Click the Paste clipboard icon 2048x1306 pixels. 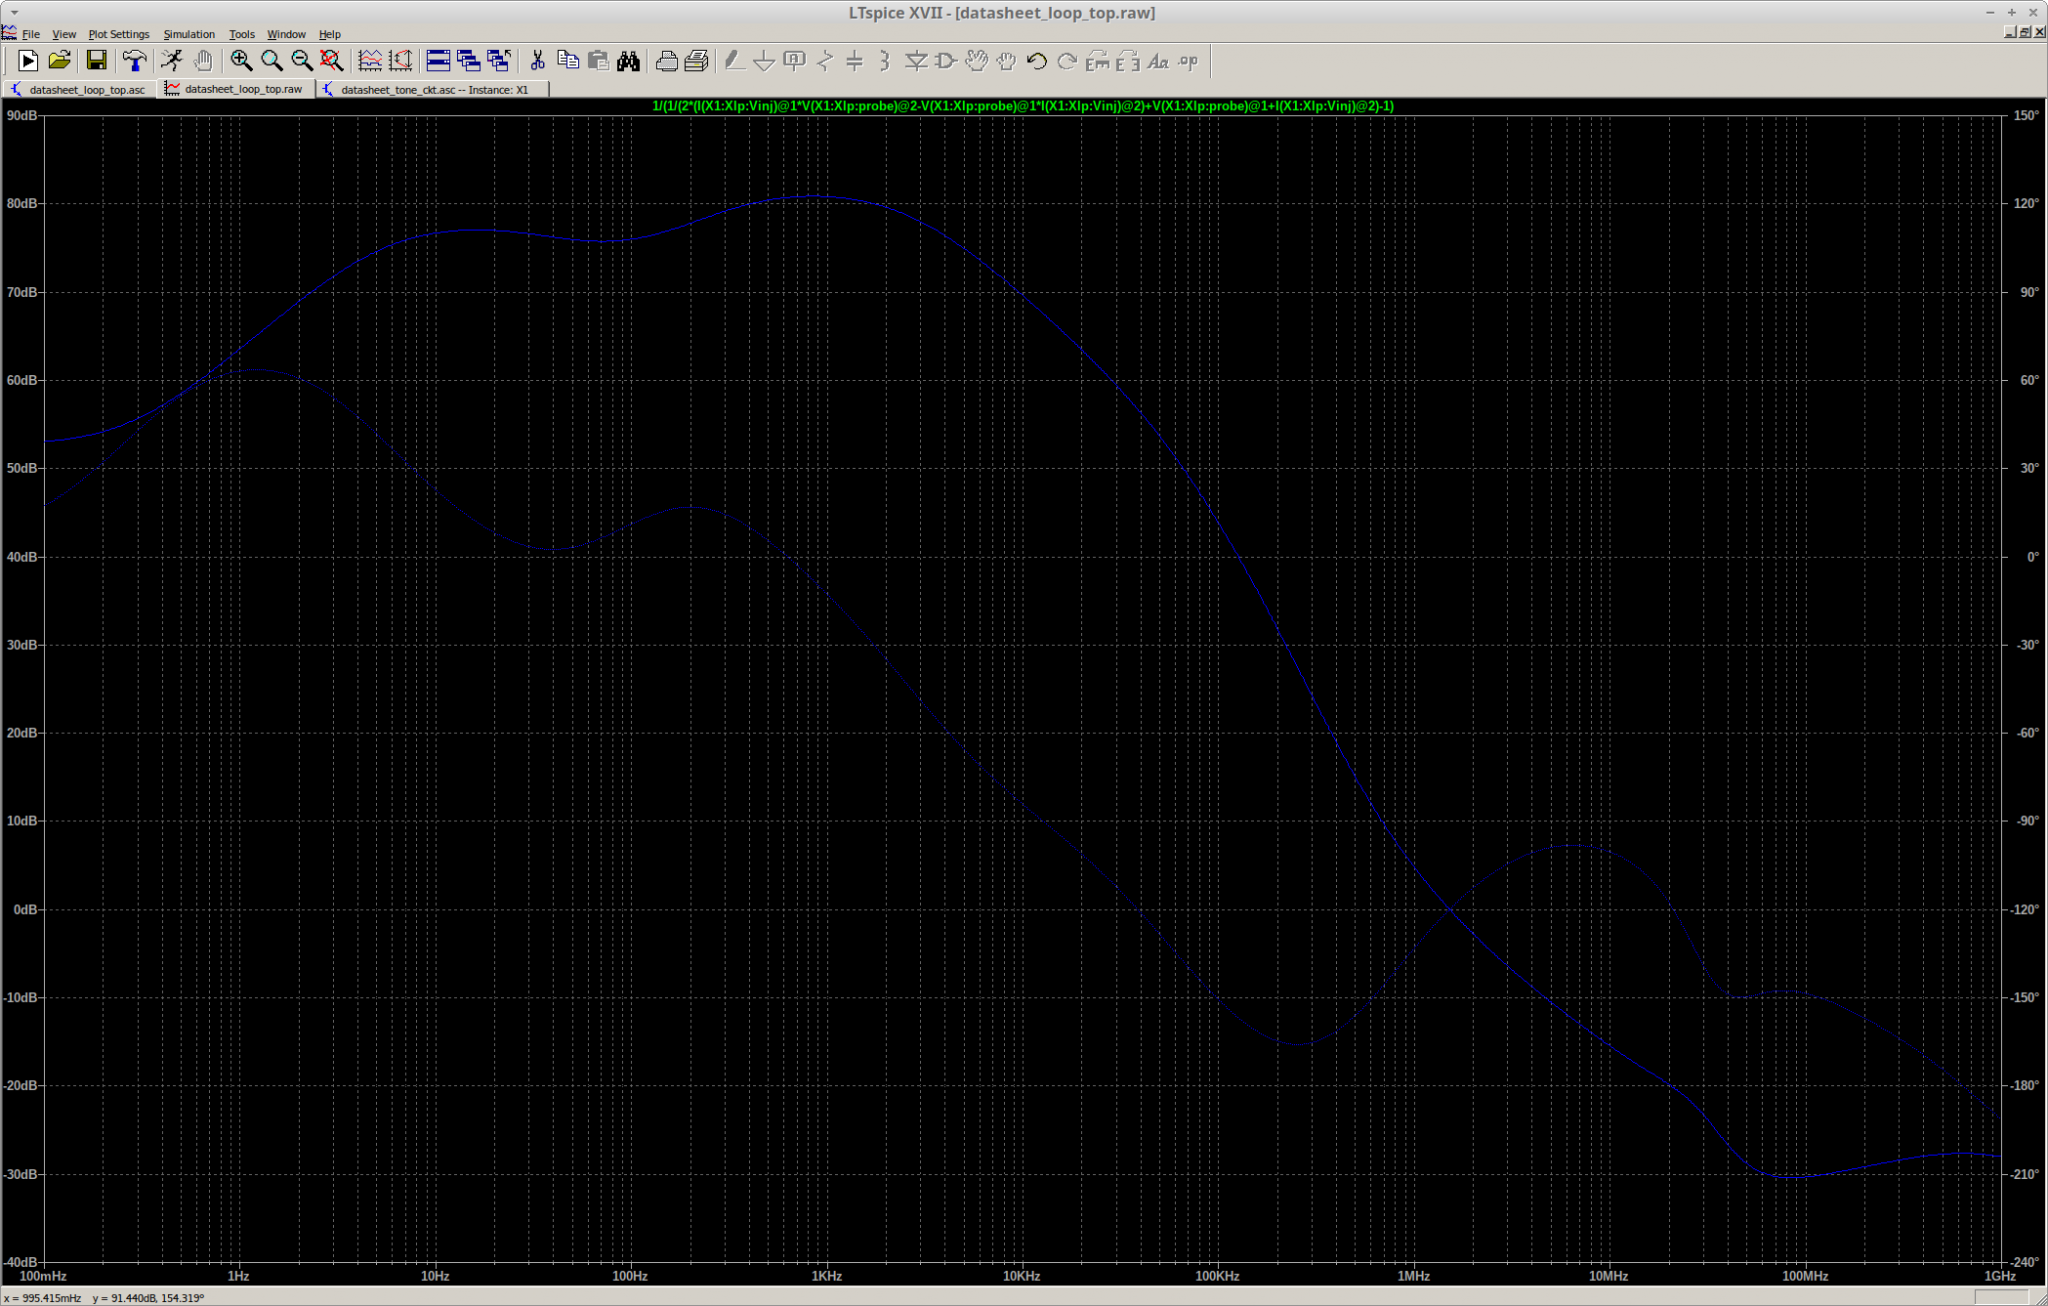[x=598, y=61]
